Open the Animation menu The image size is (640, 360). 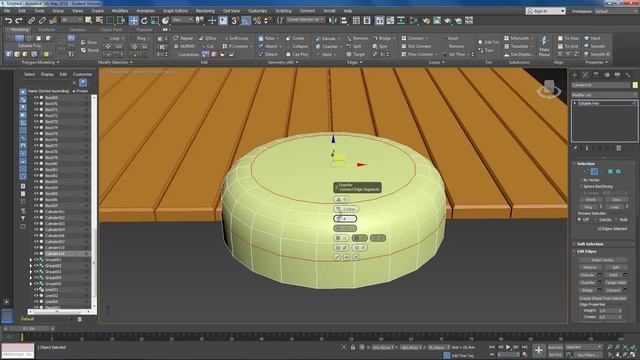click(x=146, y=11)
